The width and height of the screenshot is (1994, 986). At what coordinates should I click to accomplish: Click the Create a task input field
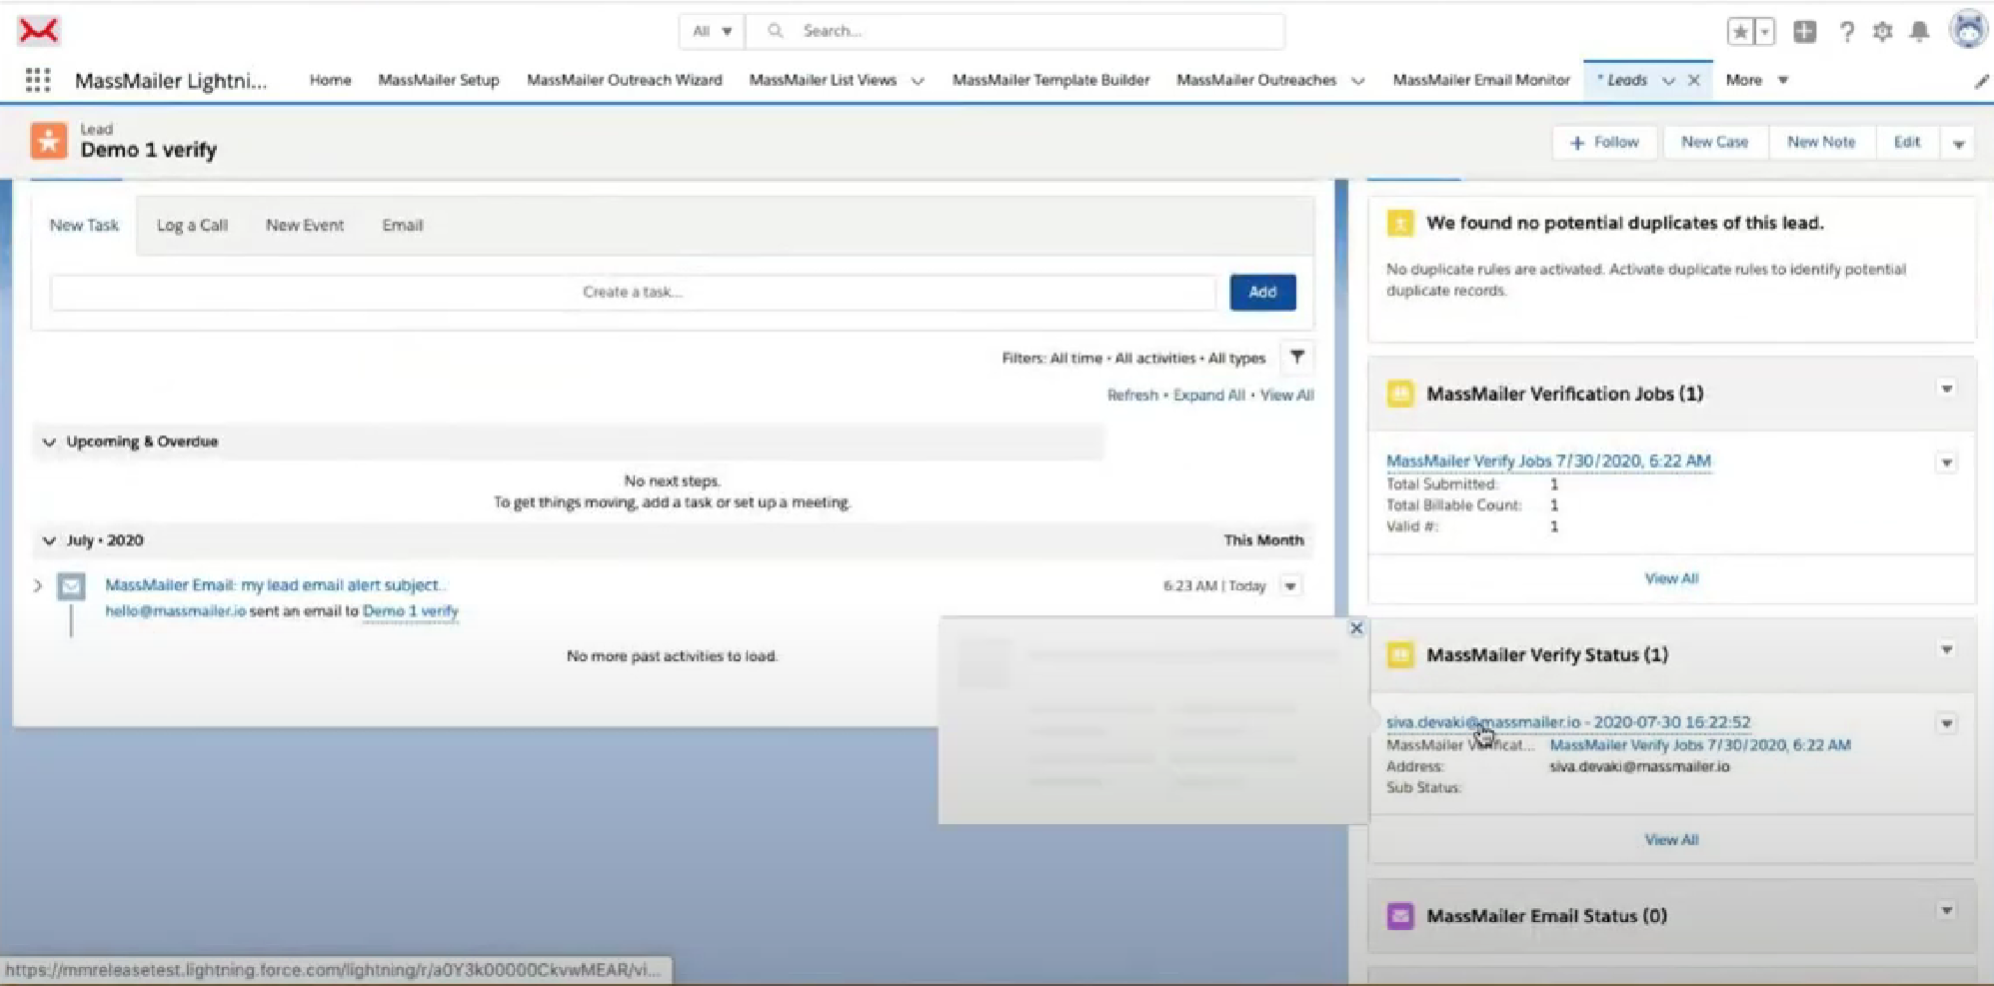coord(633,292)
